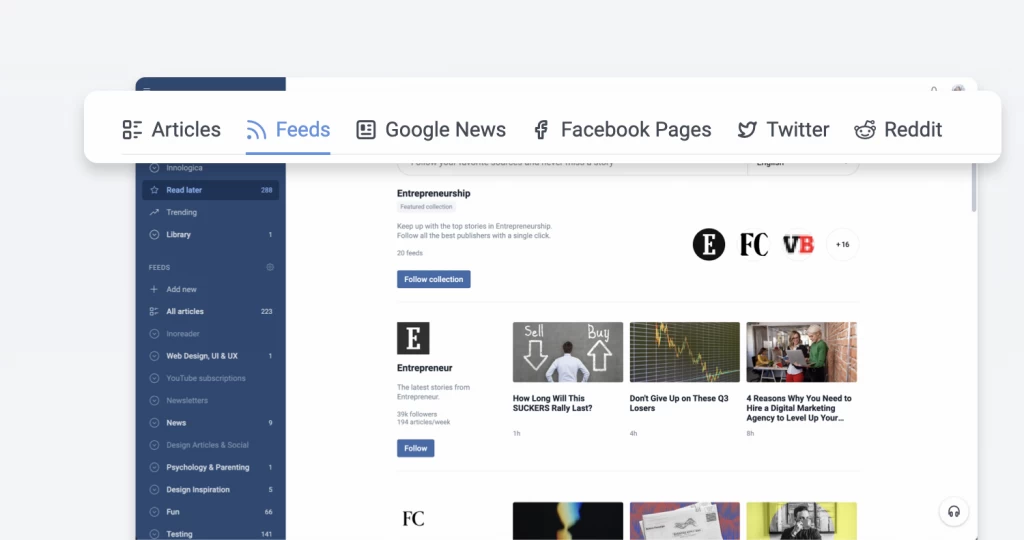Expand the Design Articles & Social folder

(x=154, y=445)
